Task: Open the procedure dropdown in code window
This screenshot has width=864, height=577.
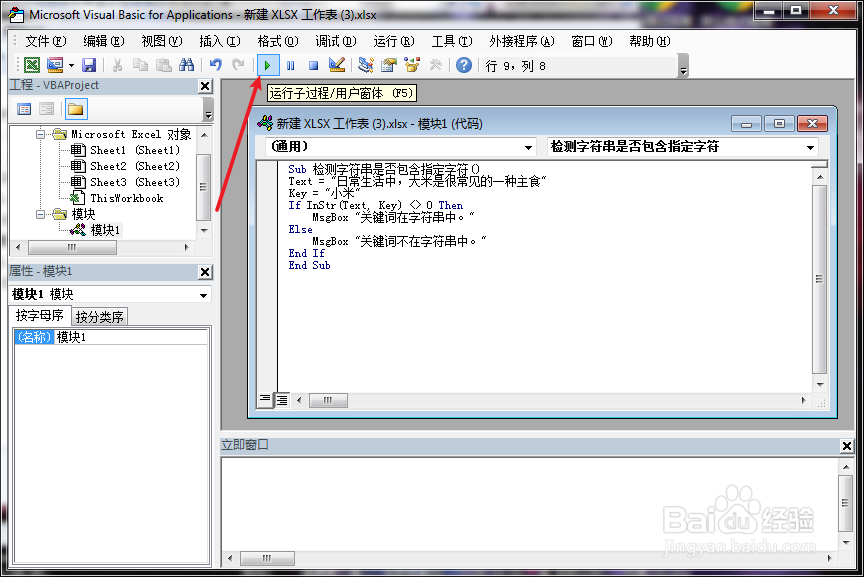Action: (810, 147)
